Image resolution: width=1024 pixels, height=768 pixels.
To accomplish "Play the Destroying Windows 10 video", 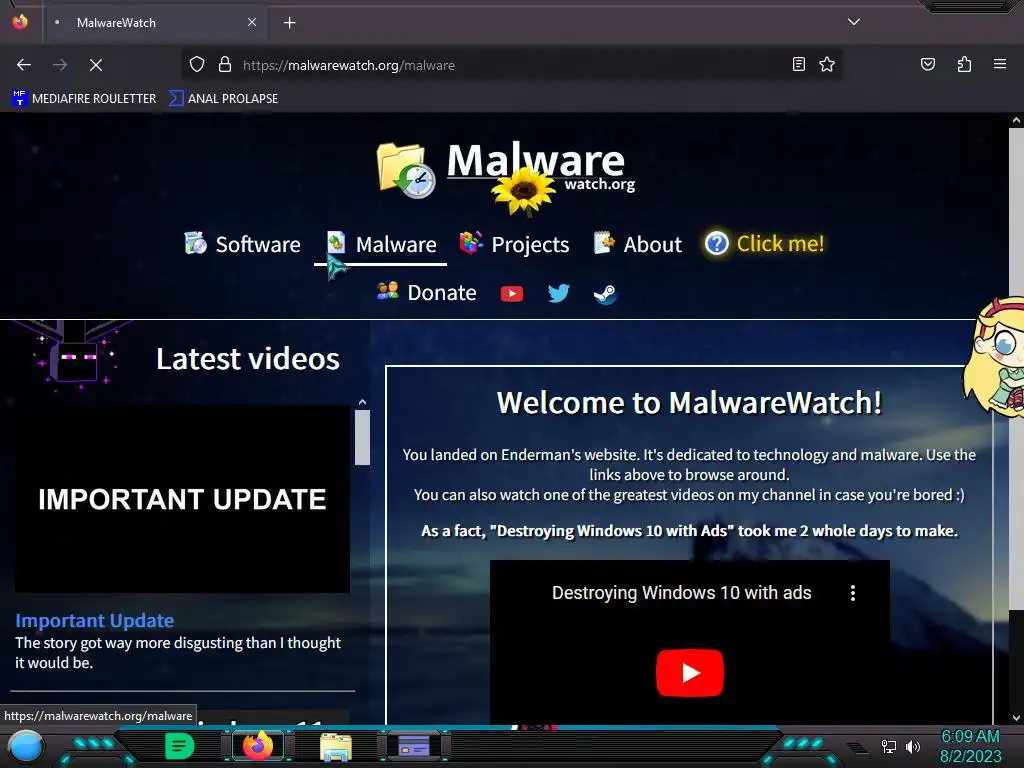I will [x=690, y=673].
